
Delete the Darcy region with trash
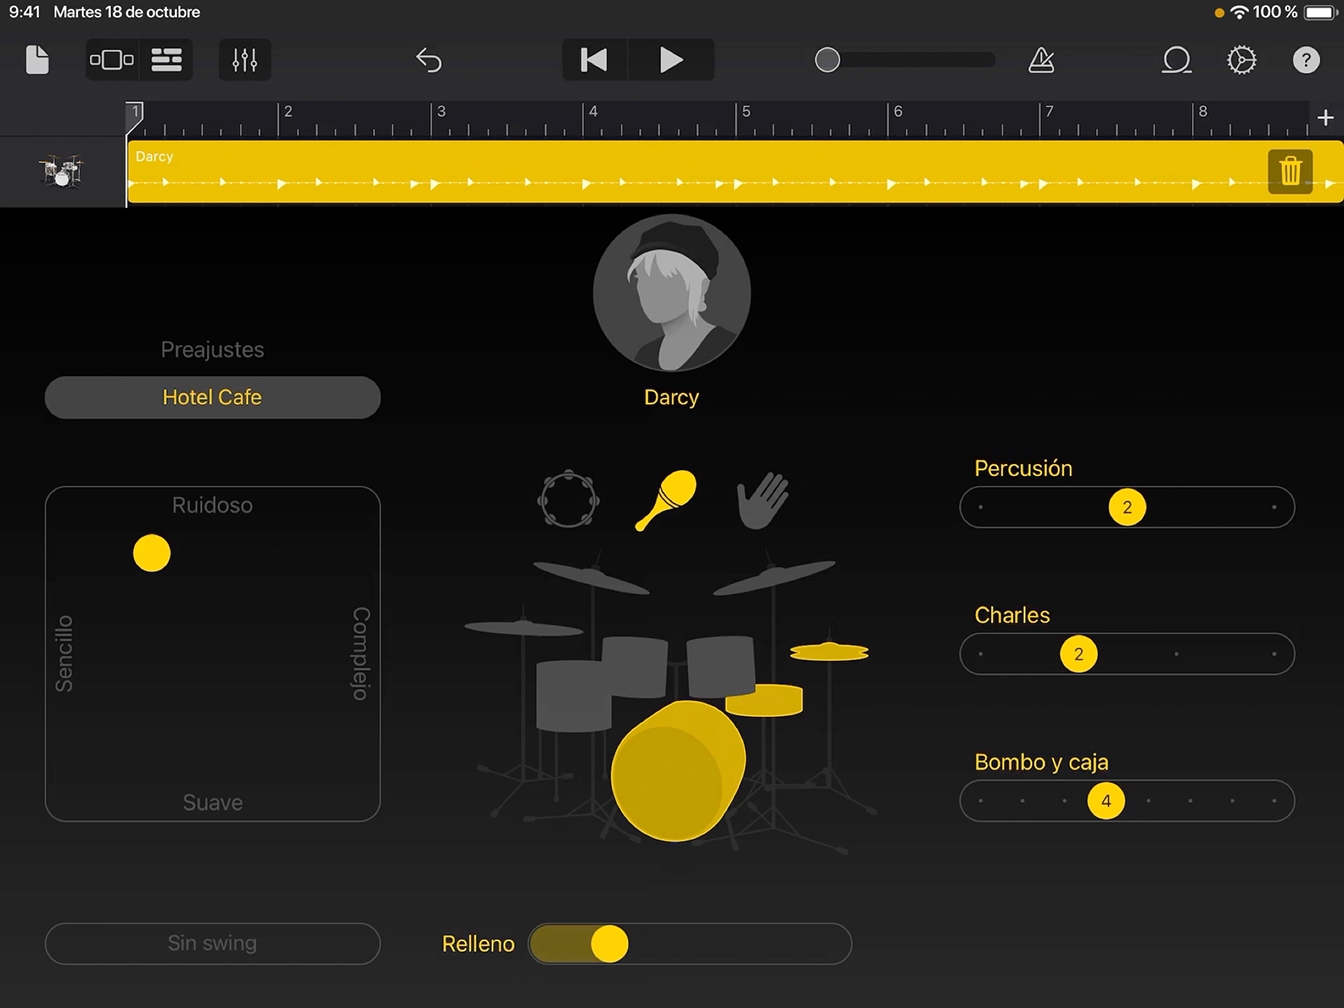[1290, 170]
